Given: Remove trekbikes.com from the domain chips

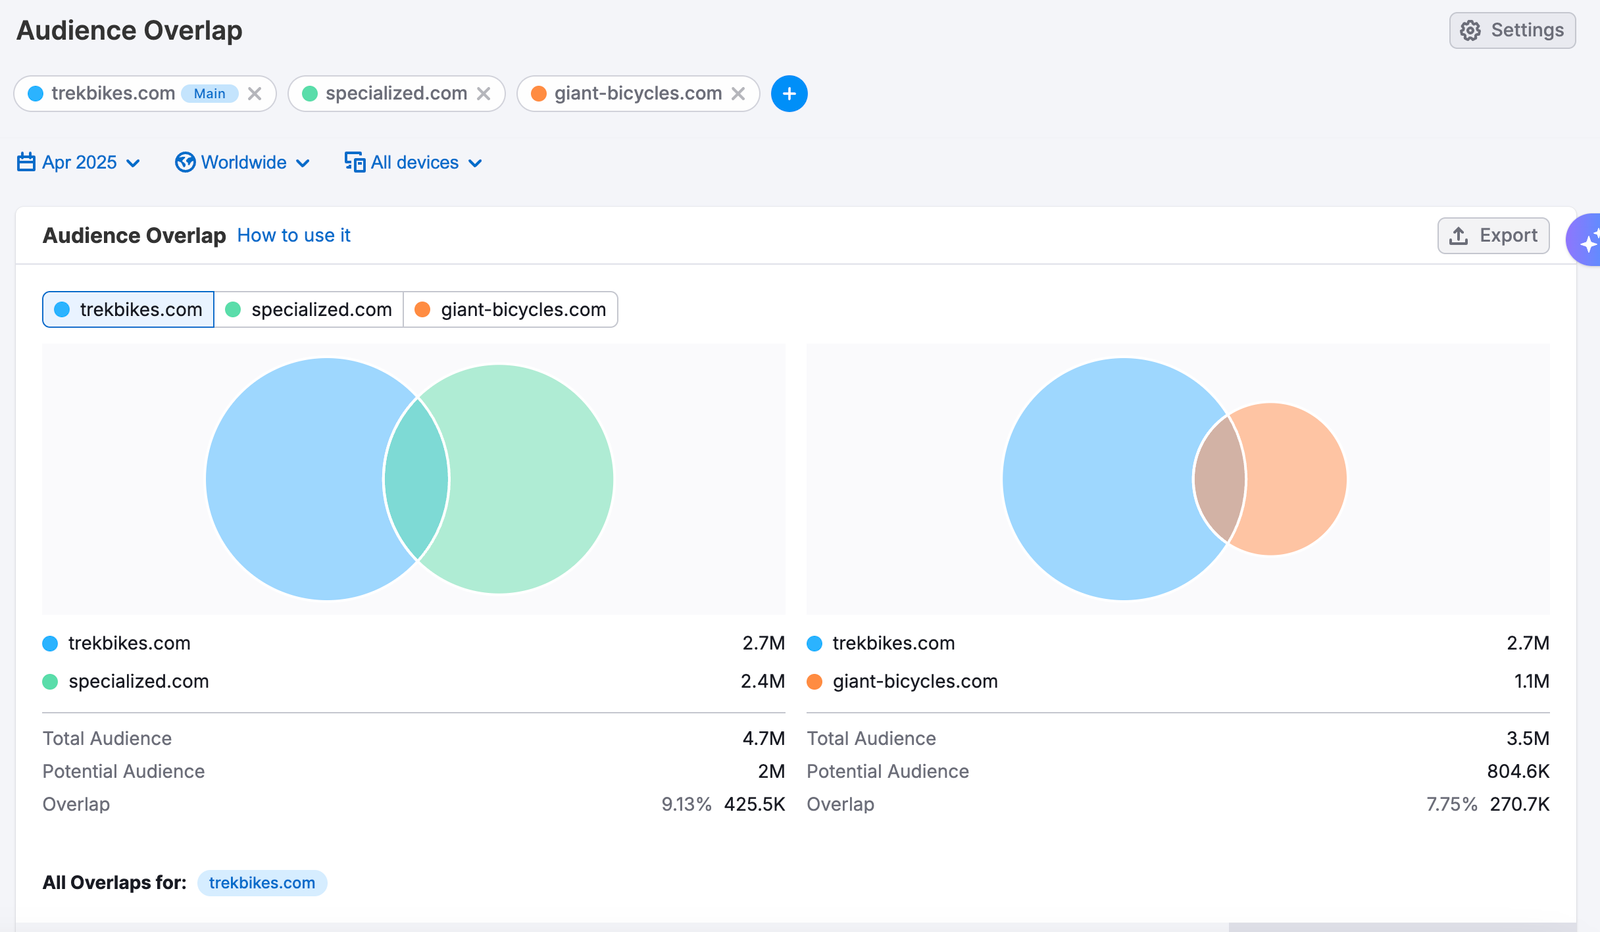Looking at the screenshot, I should tap(255, 94).
